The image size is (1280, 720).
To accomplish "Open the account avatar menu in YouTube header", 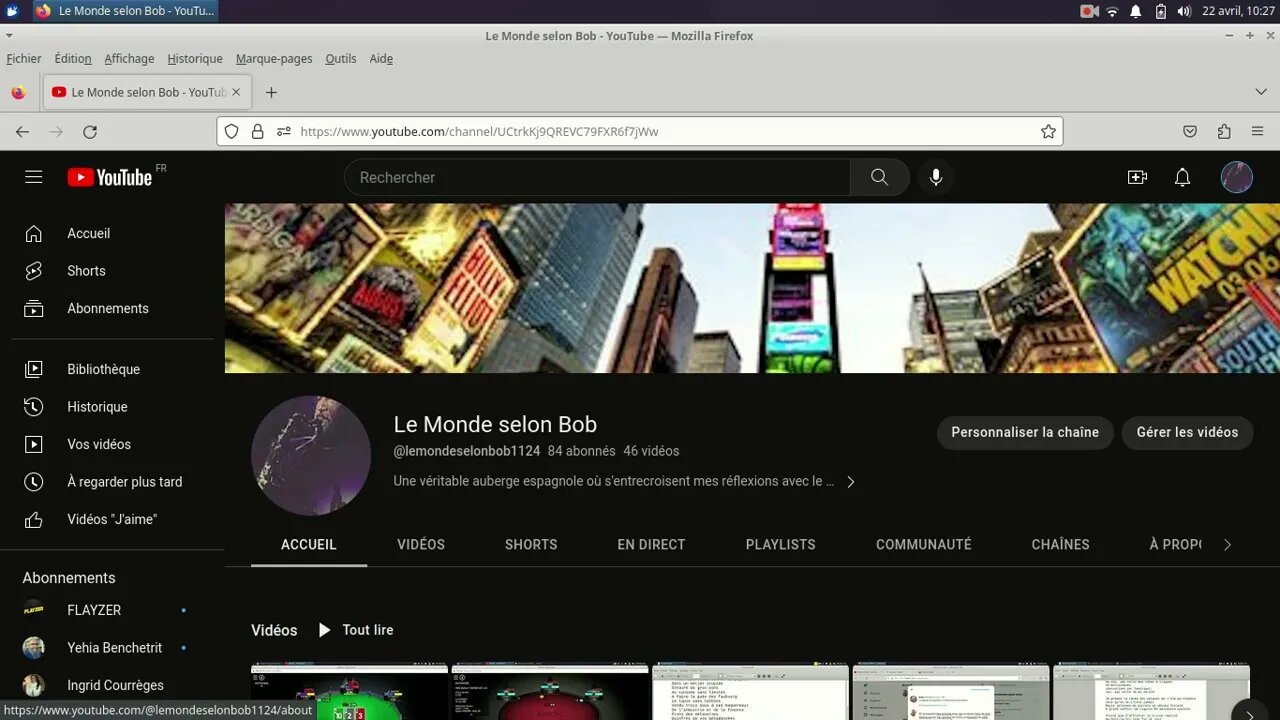I will (x=1237, y=177).
